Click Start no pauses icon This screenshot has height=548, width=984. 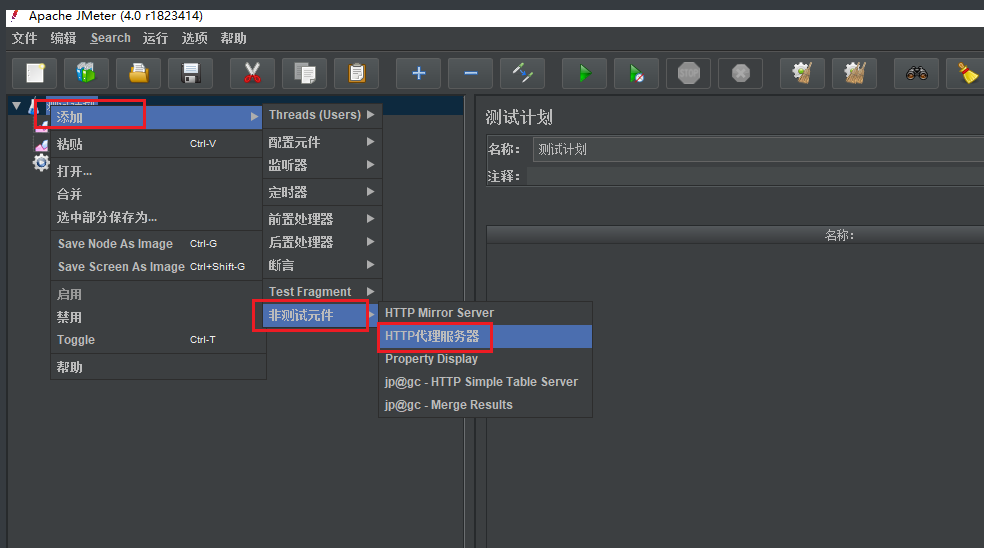coord(636,73)
